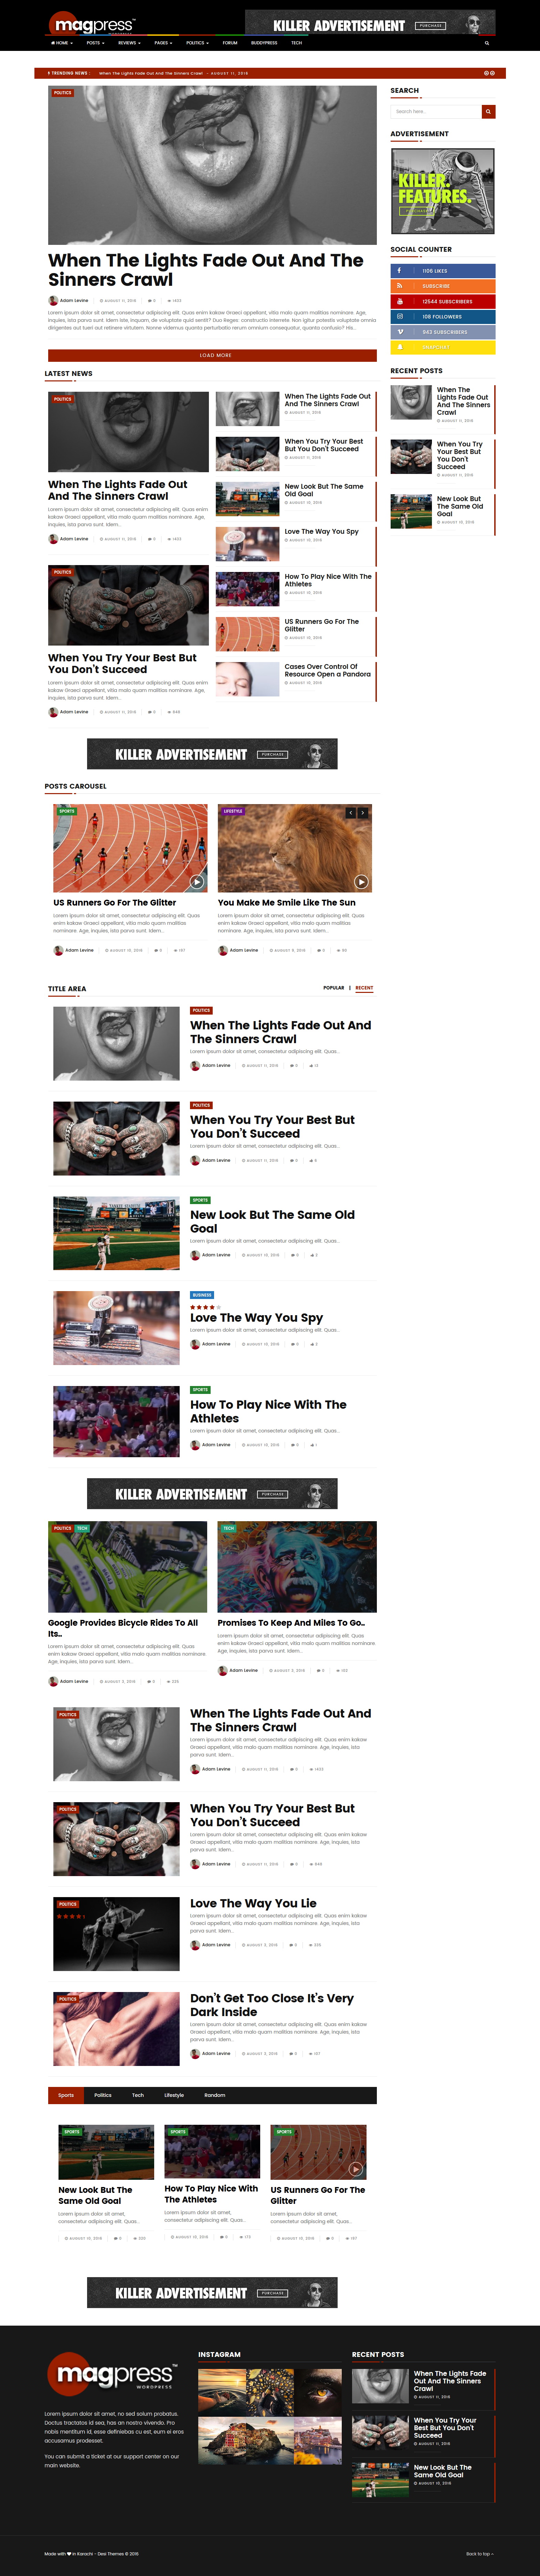The width and height of the screenshot is (540, 2576).
Task: Expand the Posts dropdown in navigation
Action: click(95, 43)
